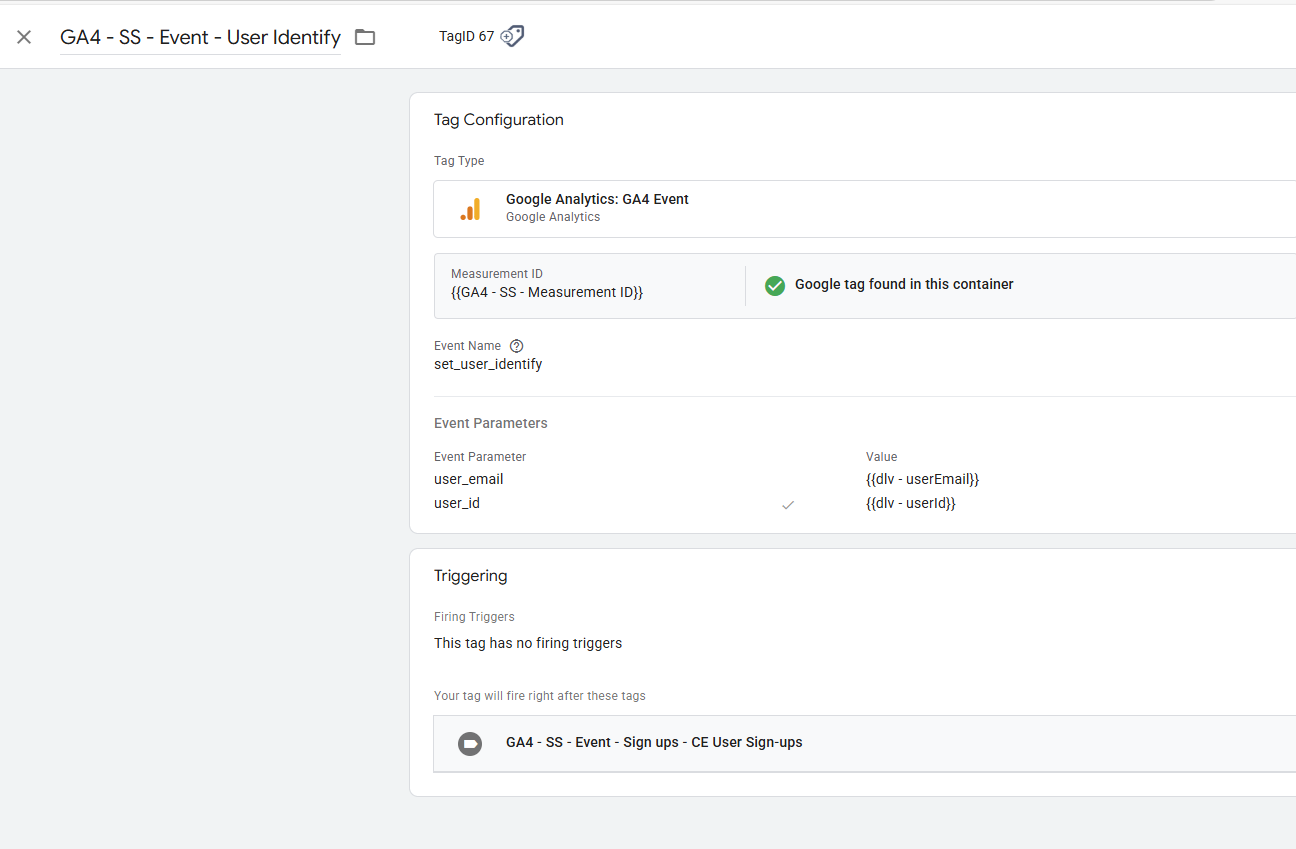Open the 'GA4 - SS - Event - Sign ups' tag link
This screenshot has width=1296, height=849.
click(653, 743)
